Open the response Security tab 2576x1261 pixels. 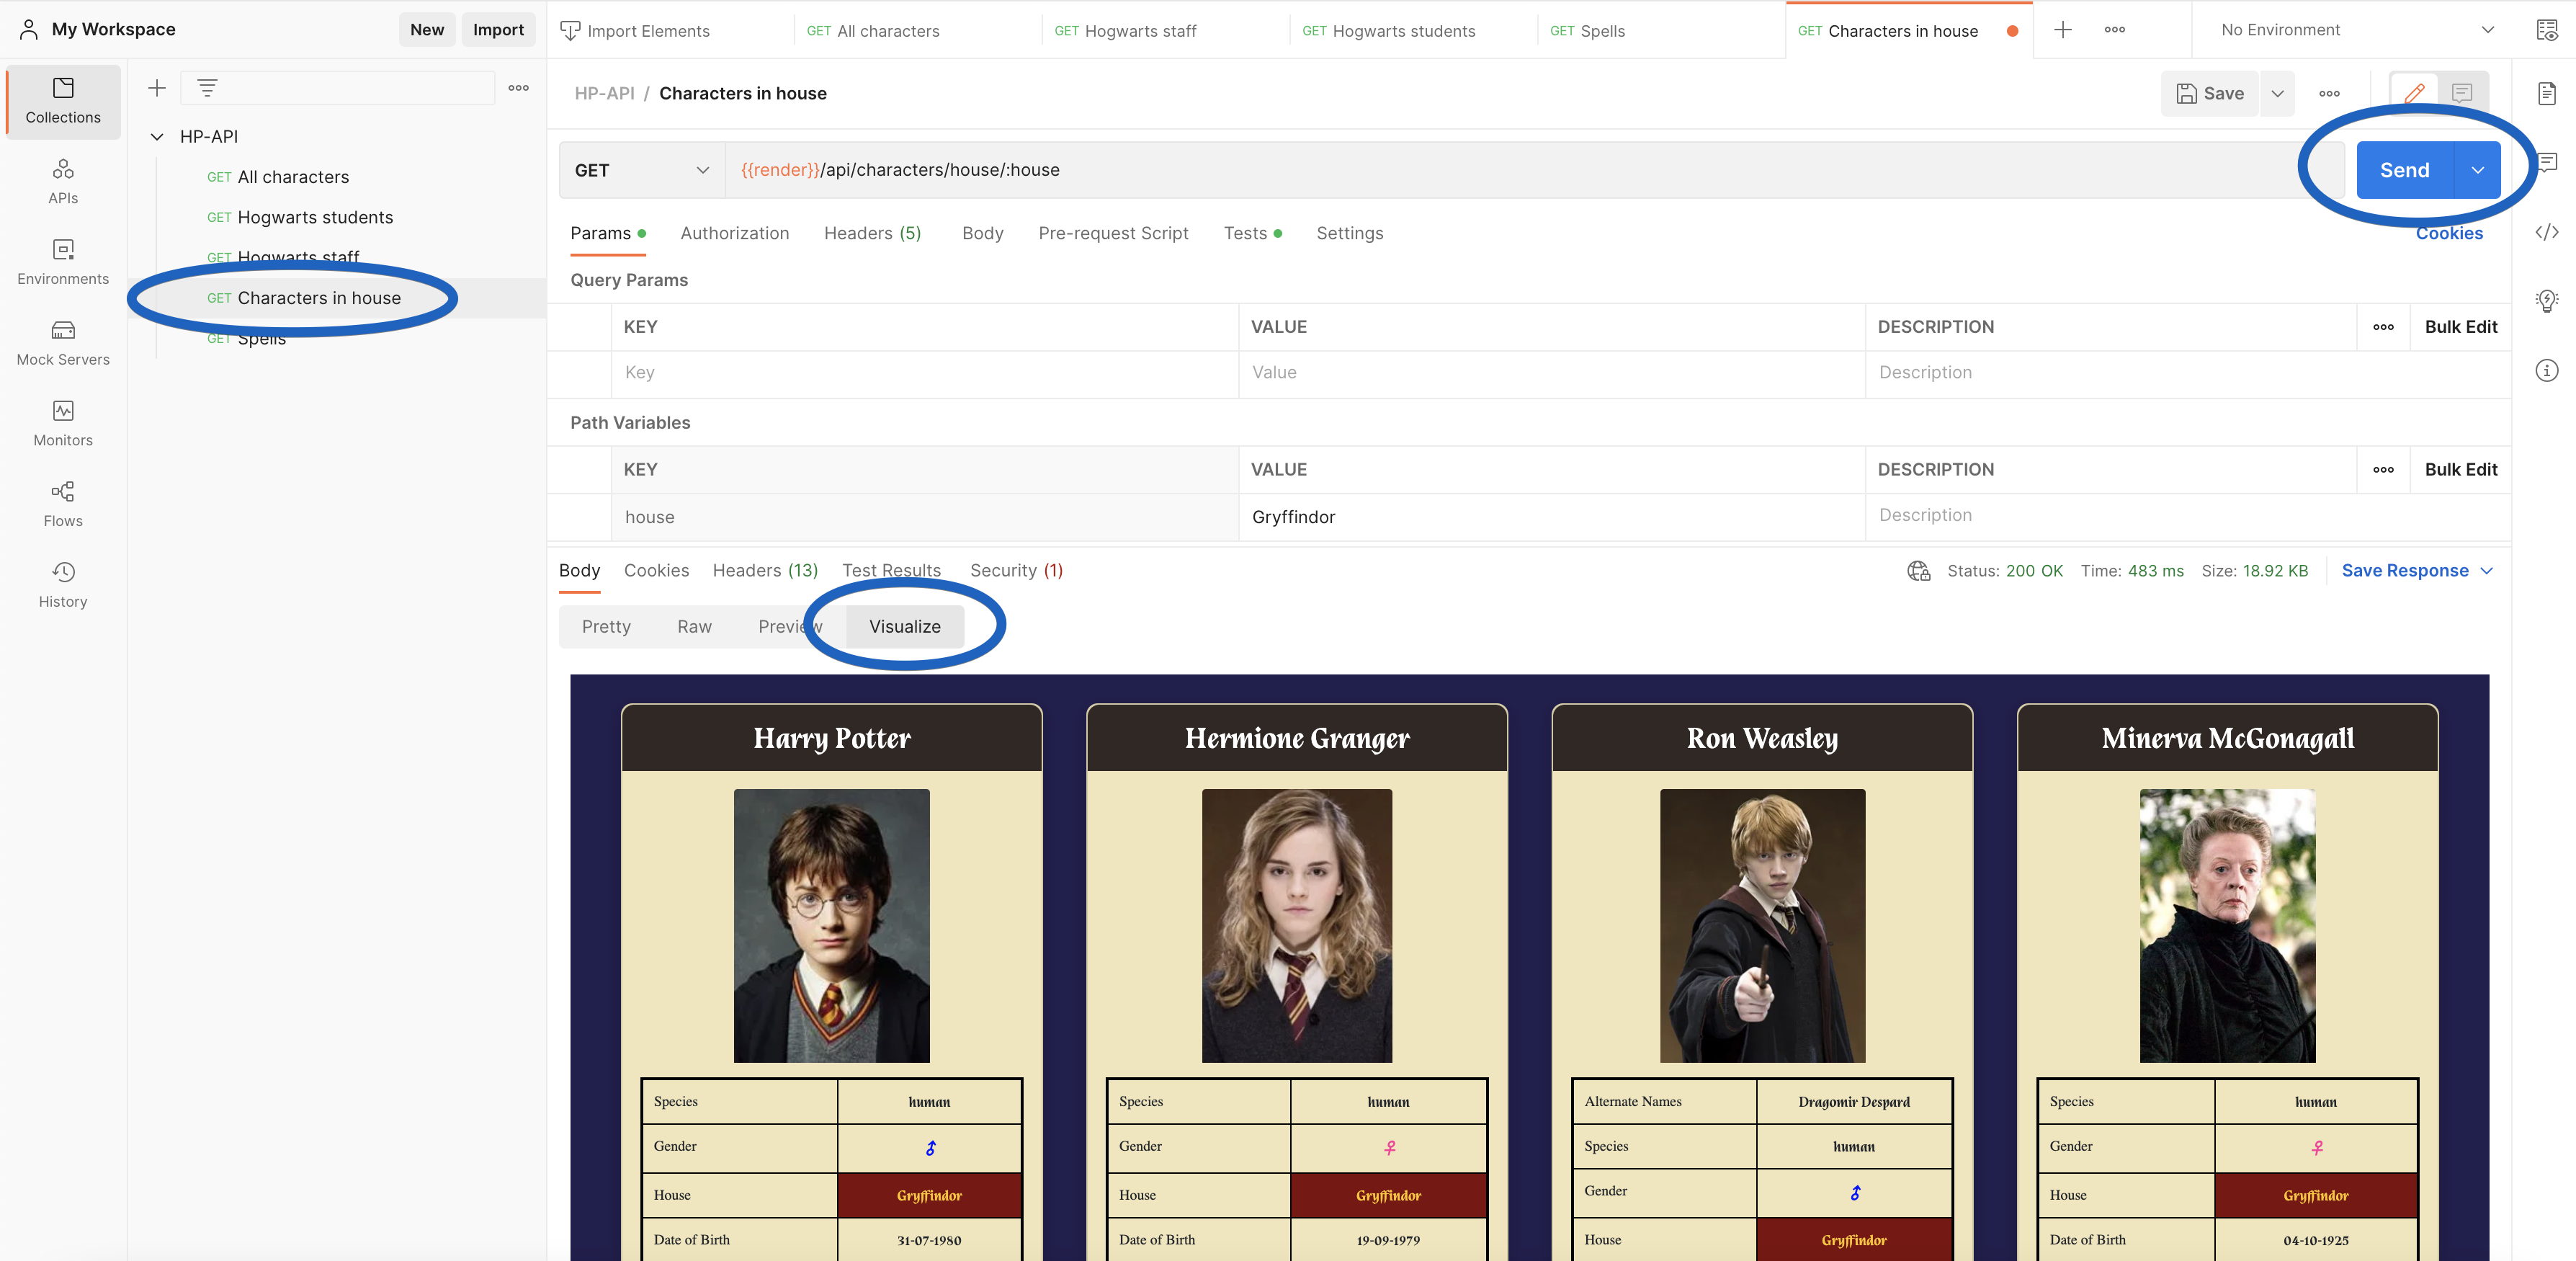tap(1016, 571)
